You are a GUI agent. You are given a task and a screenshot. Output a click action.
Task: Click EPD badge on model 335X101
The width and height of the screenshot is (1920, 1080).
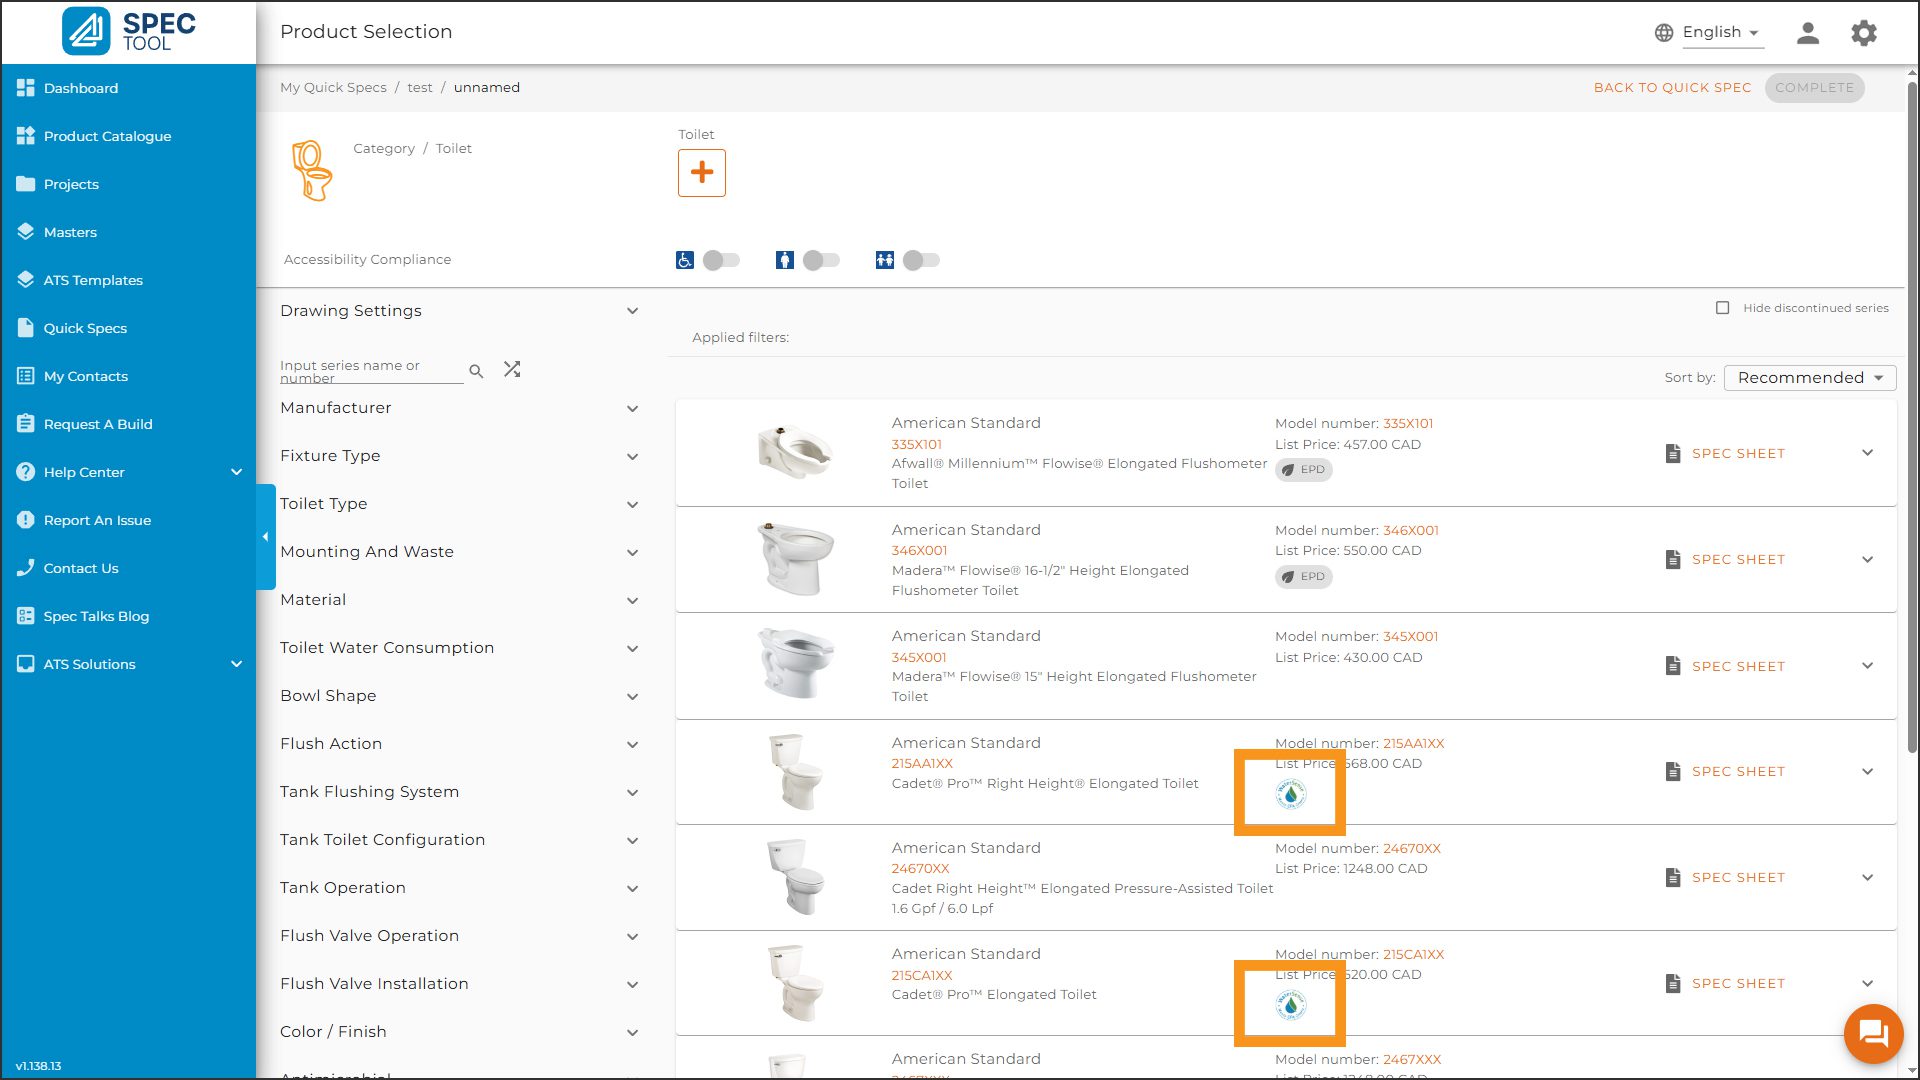point(1303,470)
